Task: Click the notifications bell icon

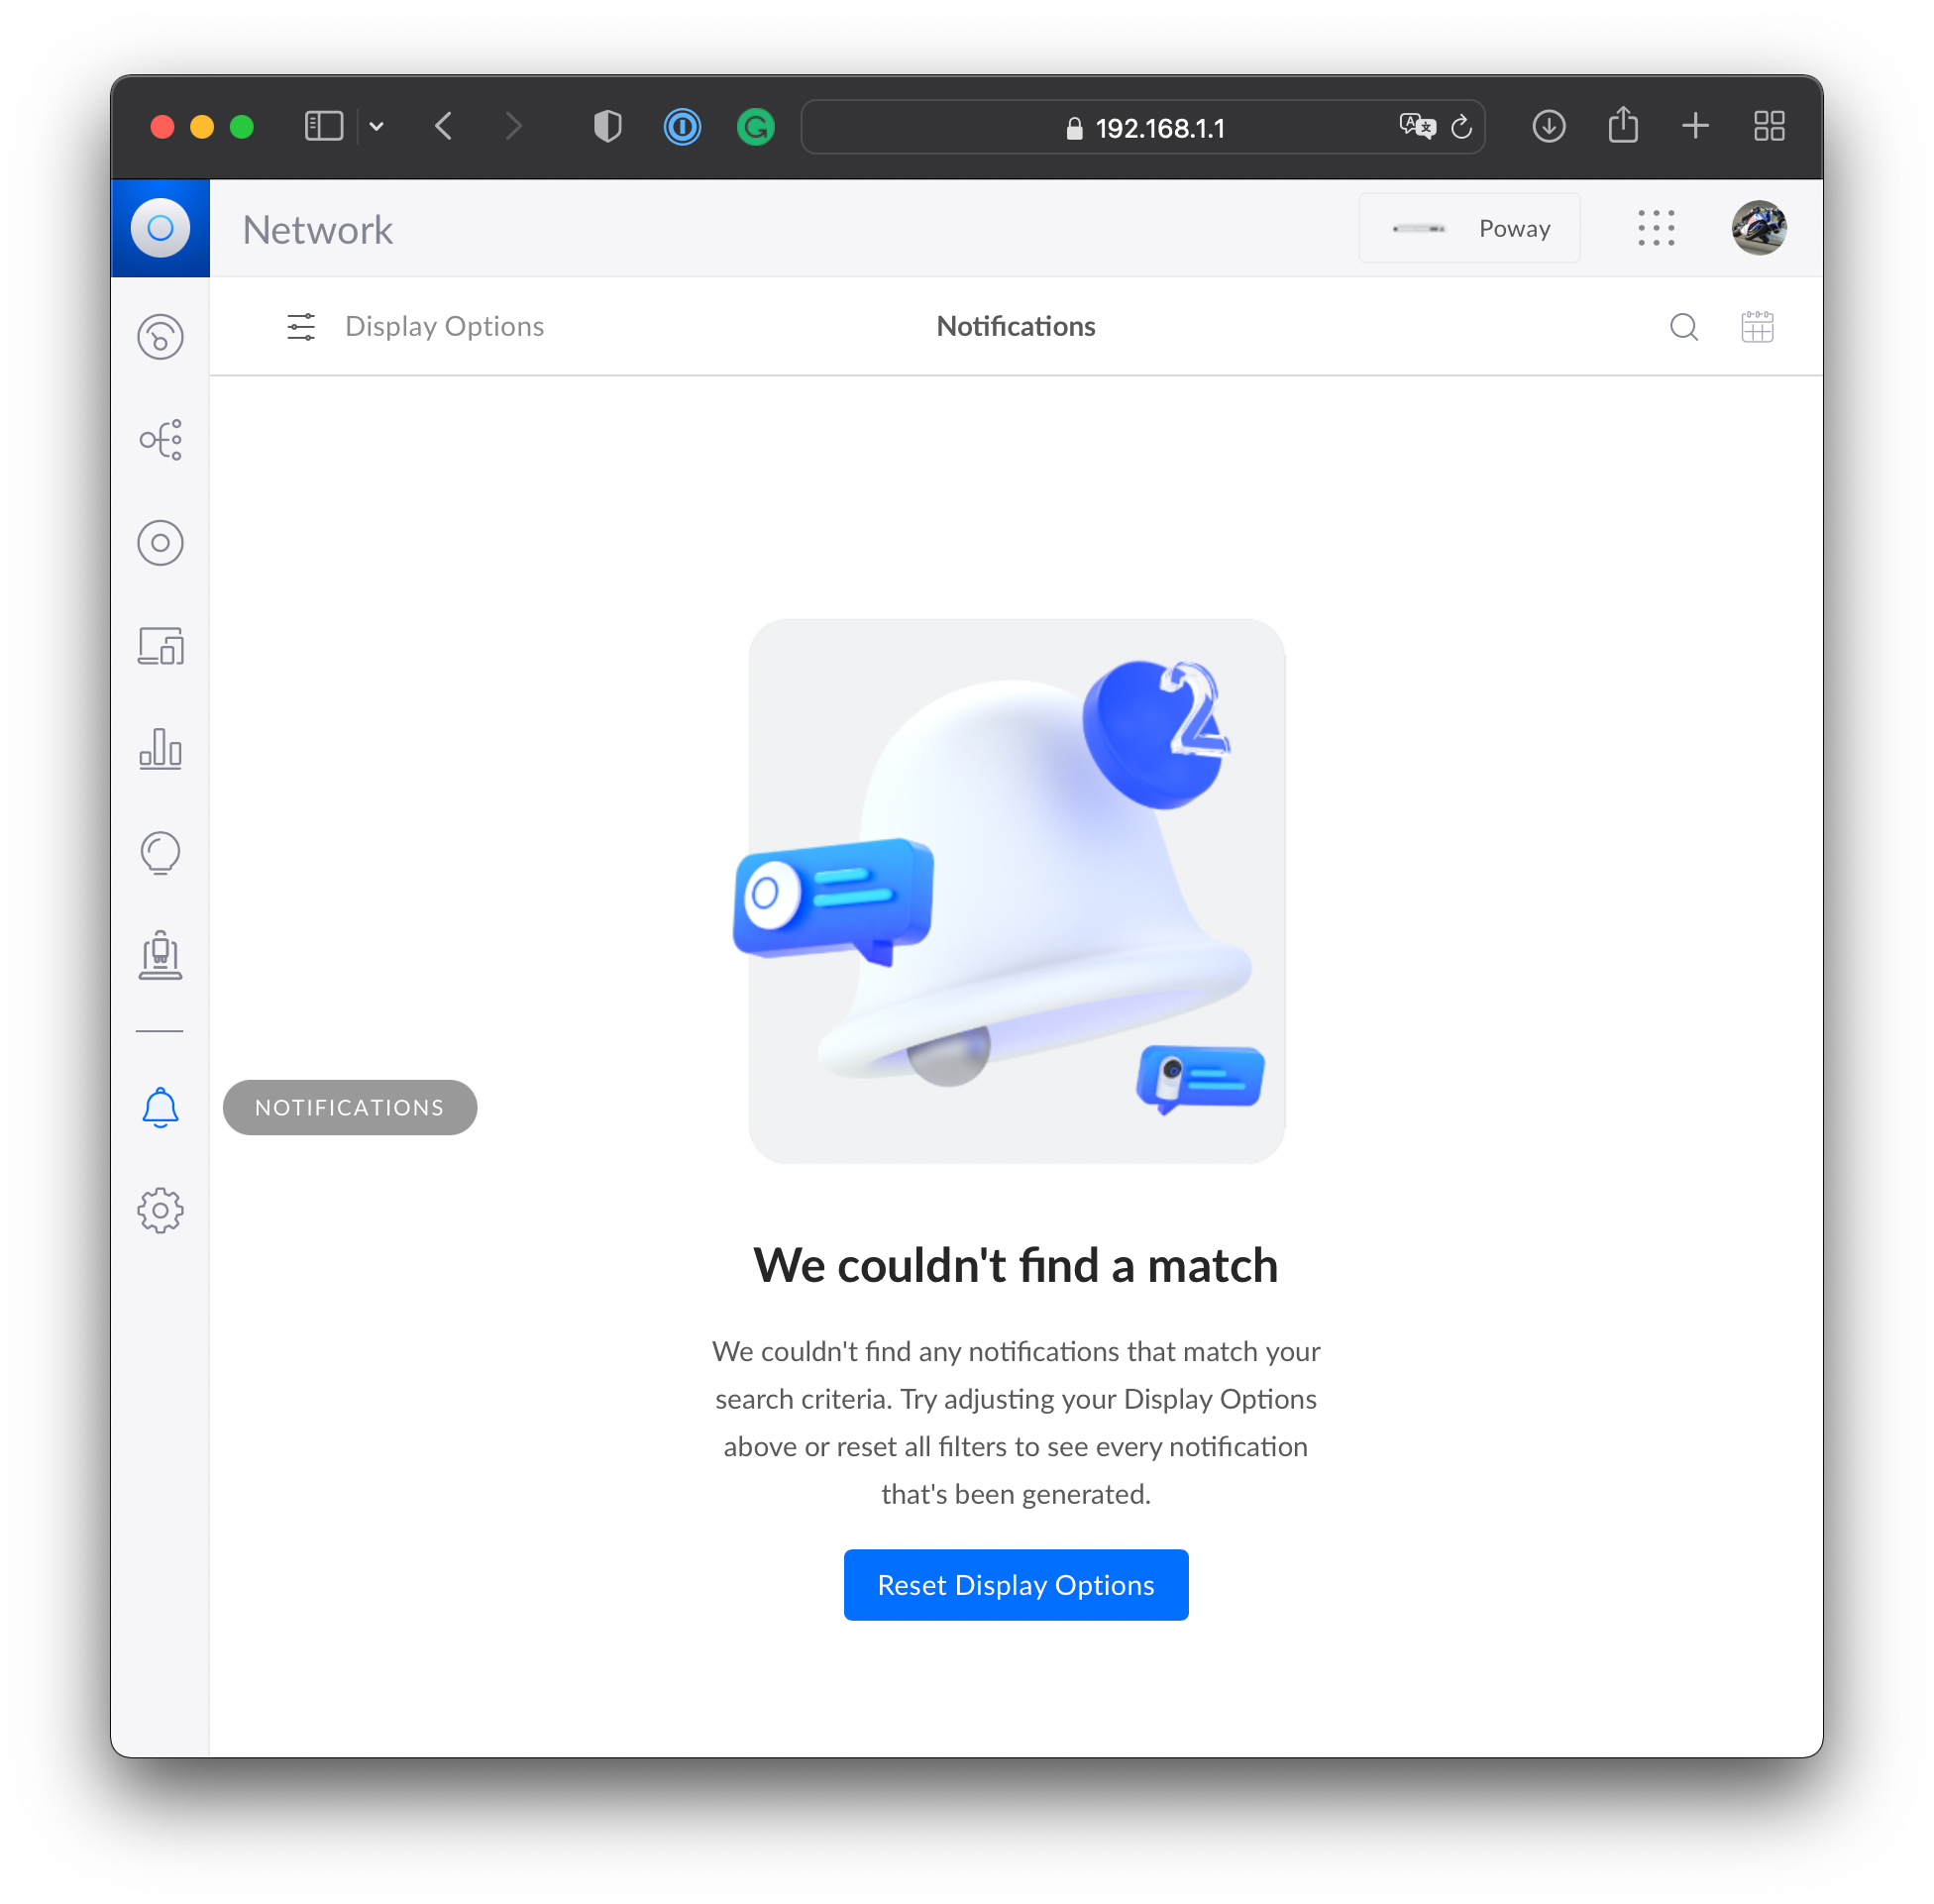Action: point(161,1106)
